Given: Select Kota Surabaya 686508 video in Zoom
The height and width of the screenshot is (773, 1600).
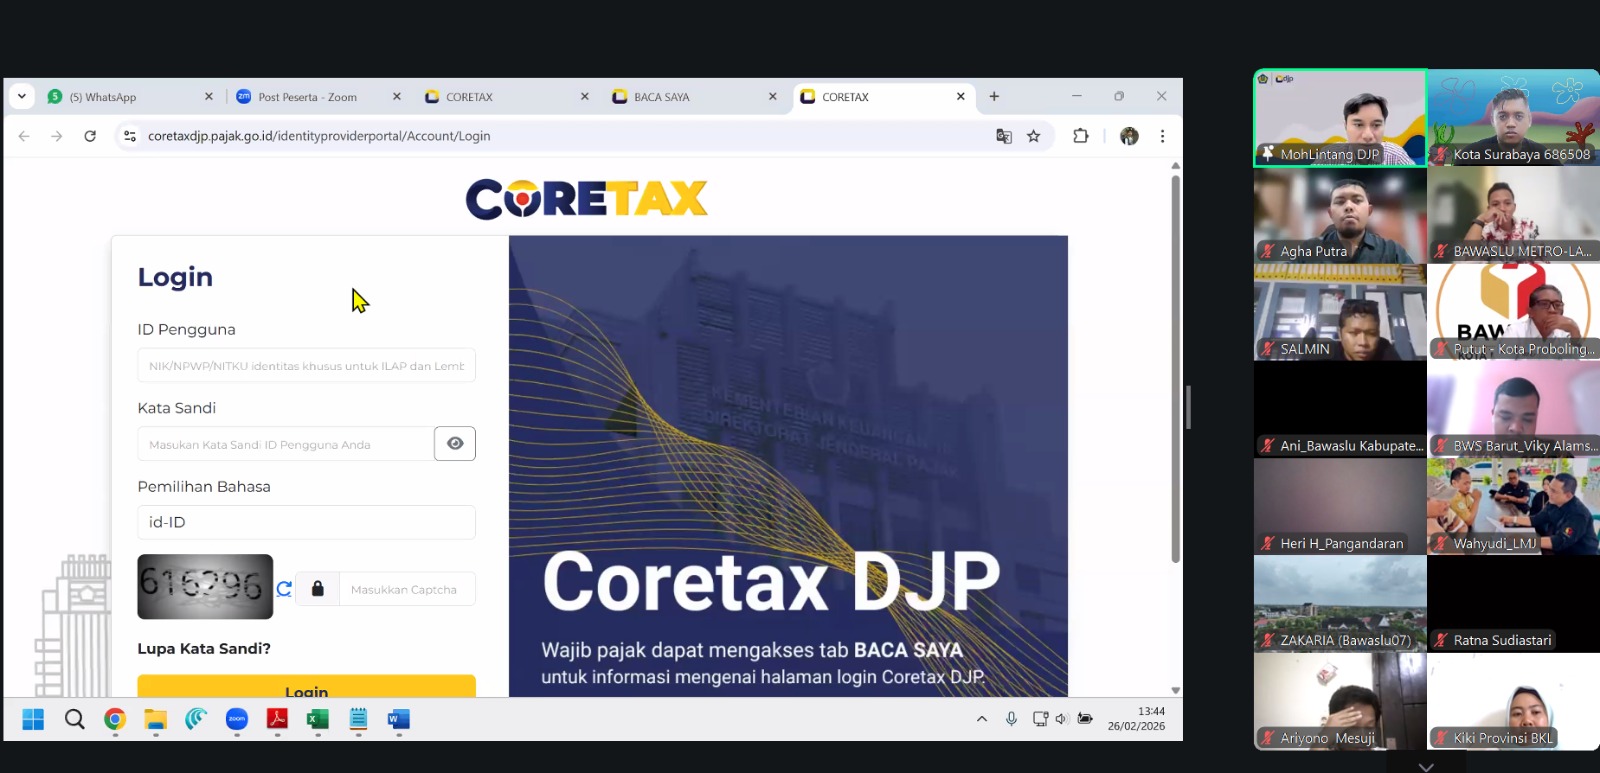Looking at the screenshot, I should click(x=1514, y=117).
